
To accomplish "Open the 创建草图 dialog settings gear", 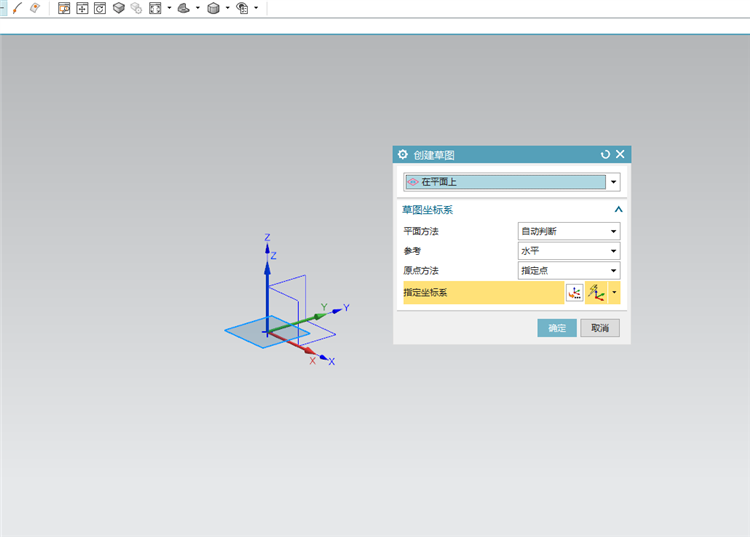I will (x=403, y=154).
